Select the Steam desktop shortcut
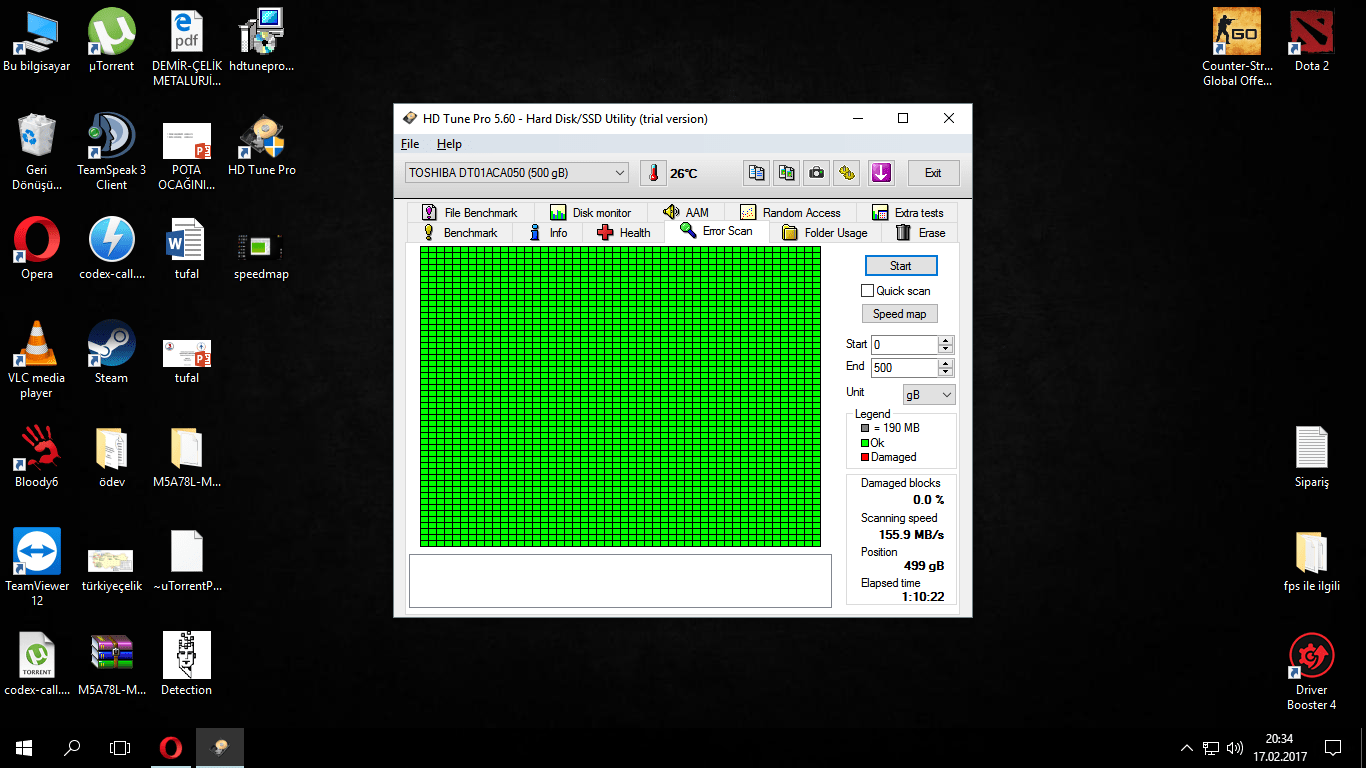 point(112,353)
